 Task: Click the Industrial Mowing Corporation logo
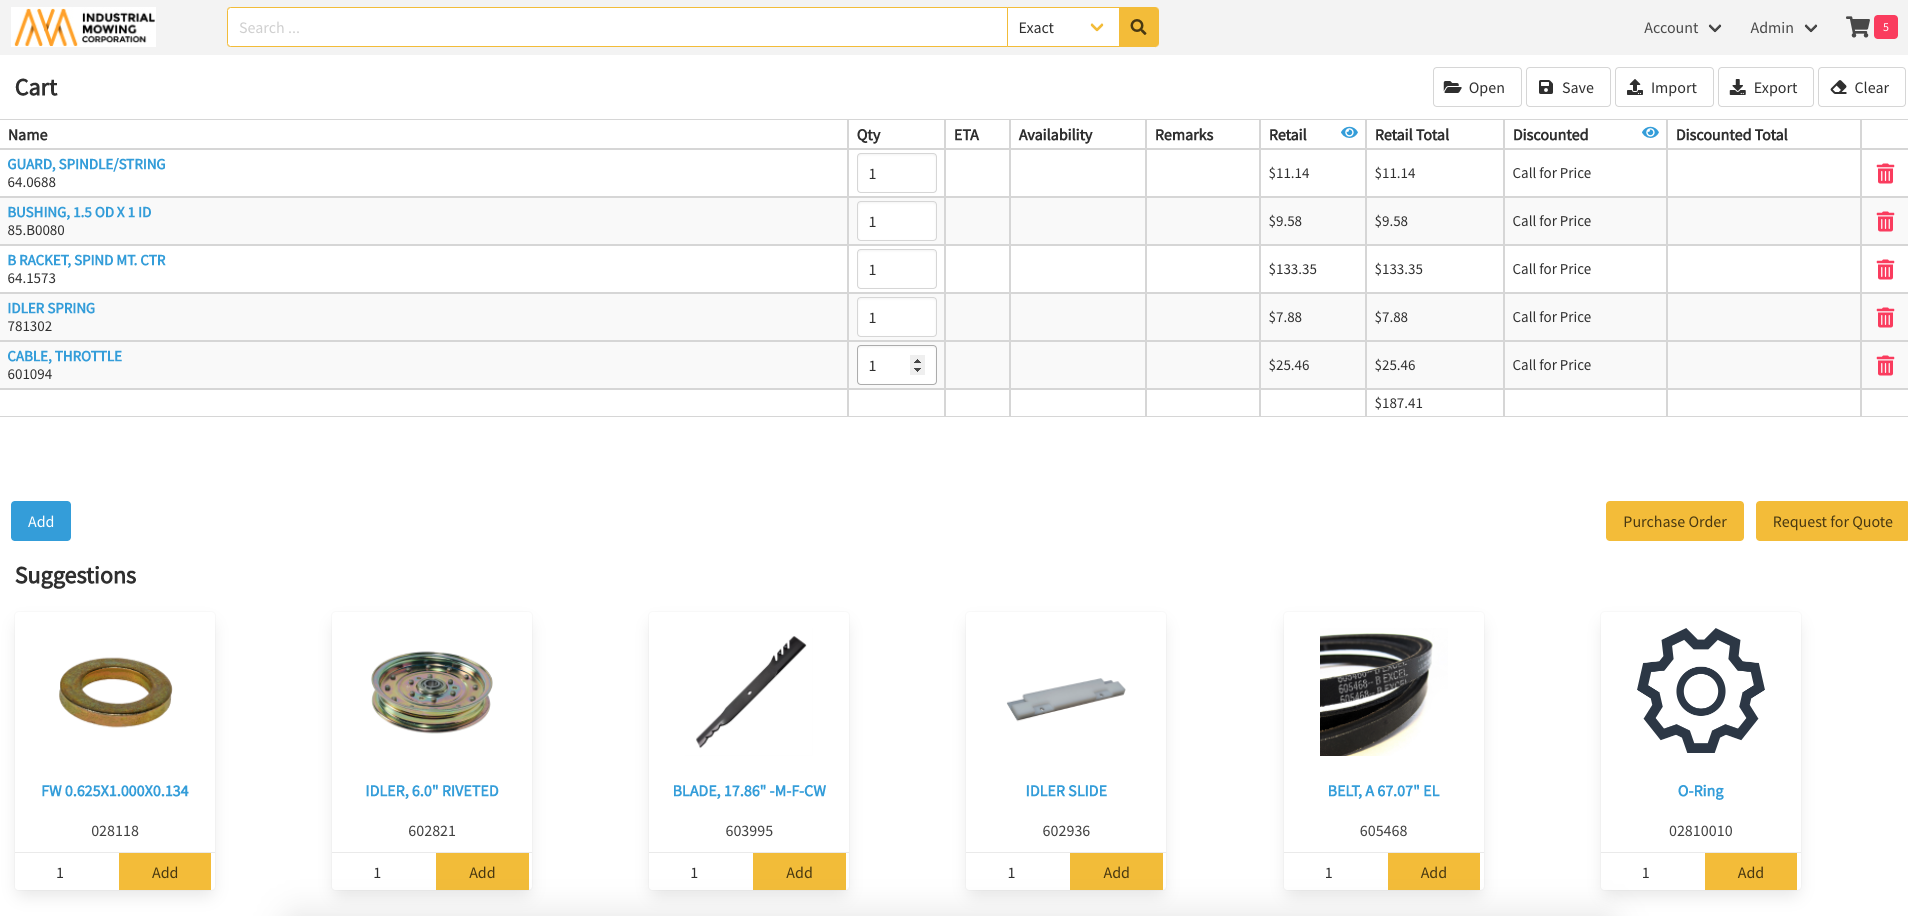(x=84, y=27)
